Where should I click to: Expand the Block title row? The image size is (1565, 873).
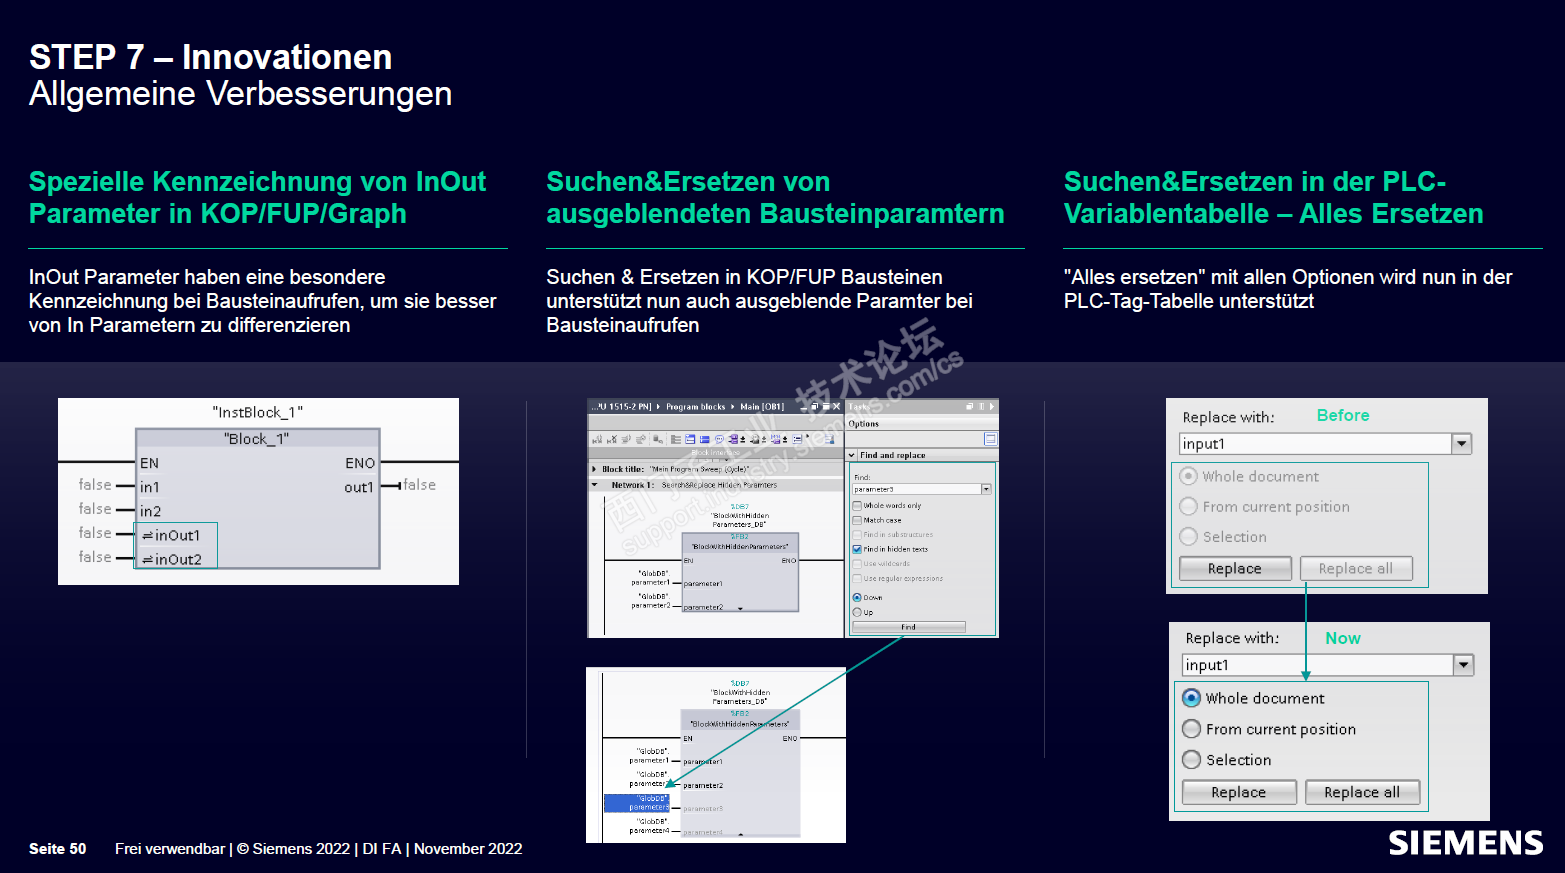click(x=594, y=469)
